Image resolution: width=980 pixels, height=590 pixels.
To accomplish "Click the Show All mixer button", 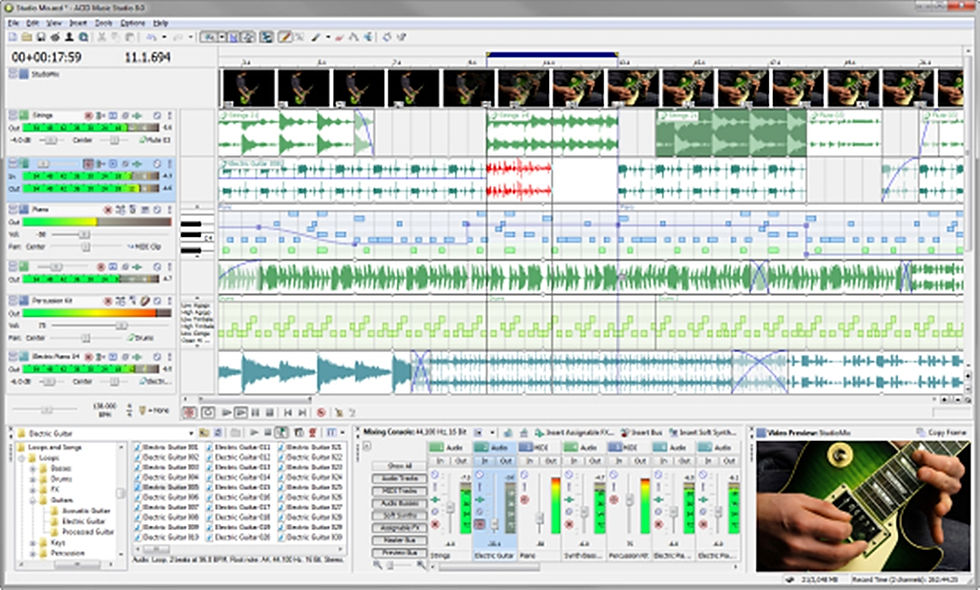I will pyautogui.click(x=399, y=466).
